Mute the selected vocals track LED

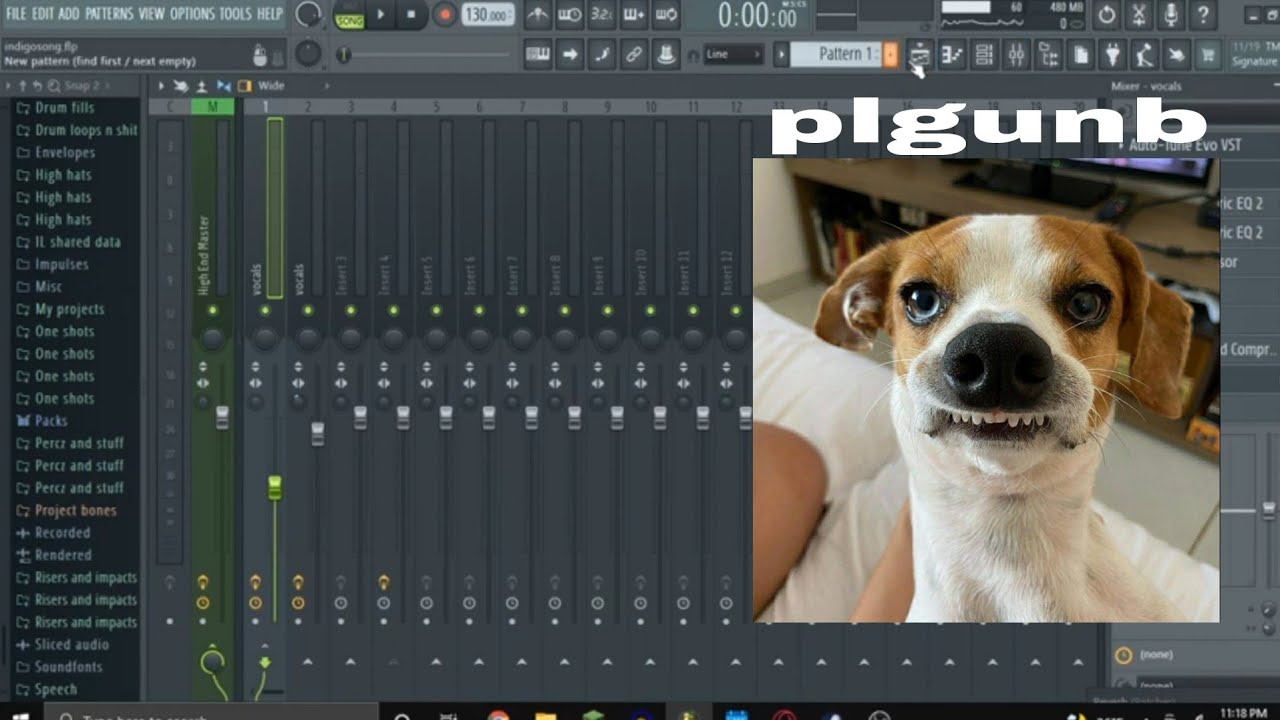(x=265, y=311)
